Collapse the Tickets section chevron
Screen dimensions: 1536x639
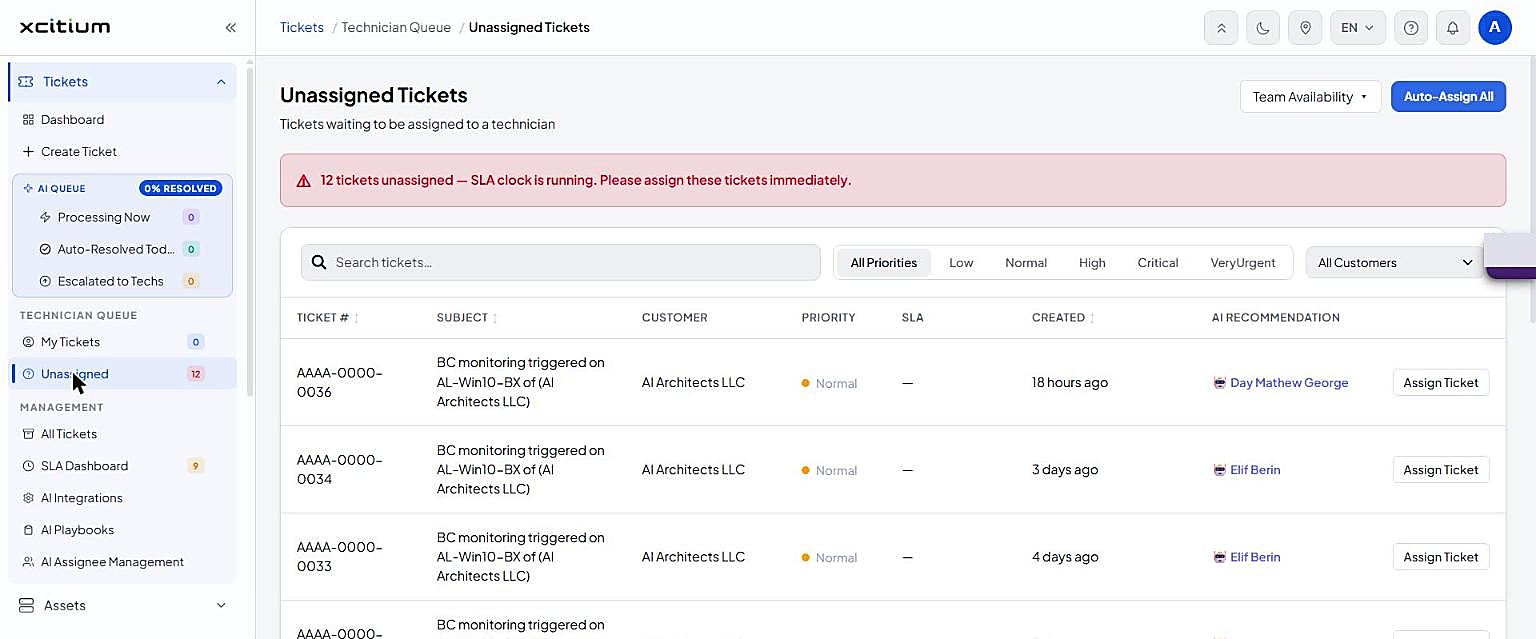tap(221, 82)
